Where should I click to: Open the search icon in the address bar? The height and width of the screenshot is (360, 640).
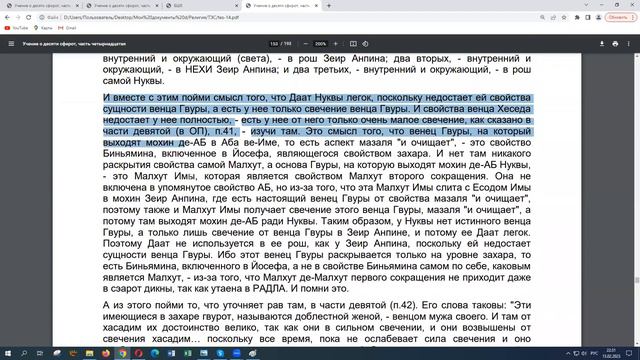(x=542, y=18)
